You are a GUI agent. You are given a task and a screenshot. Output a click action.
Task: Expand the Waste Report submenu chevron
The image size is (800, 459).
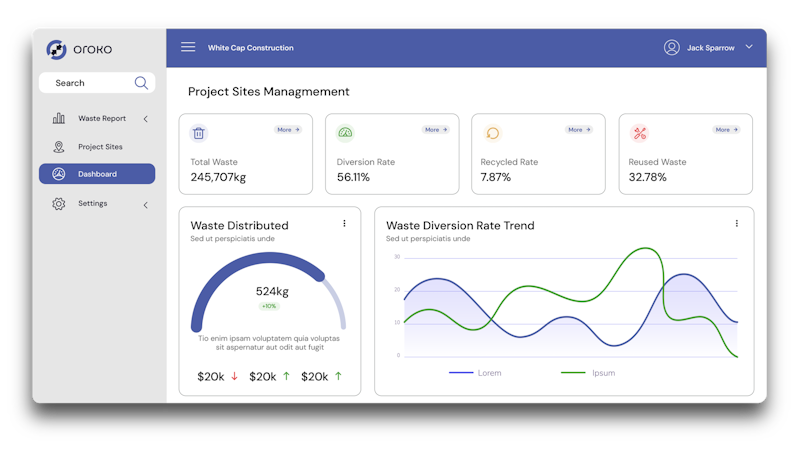(145, 119)
